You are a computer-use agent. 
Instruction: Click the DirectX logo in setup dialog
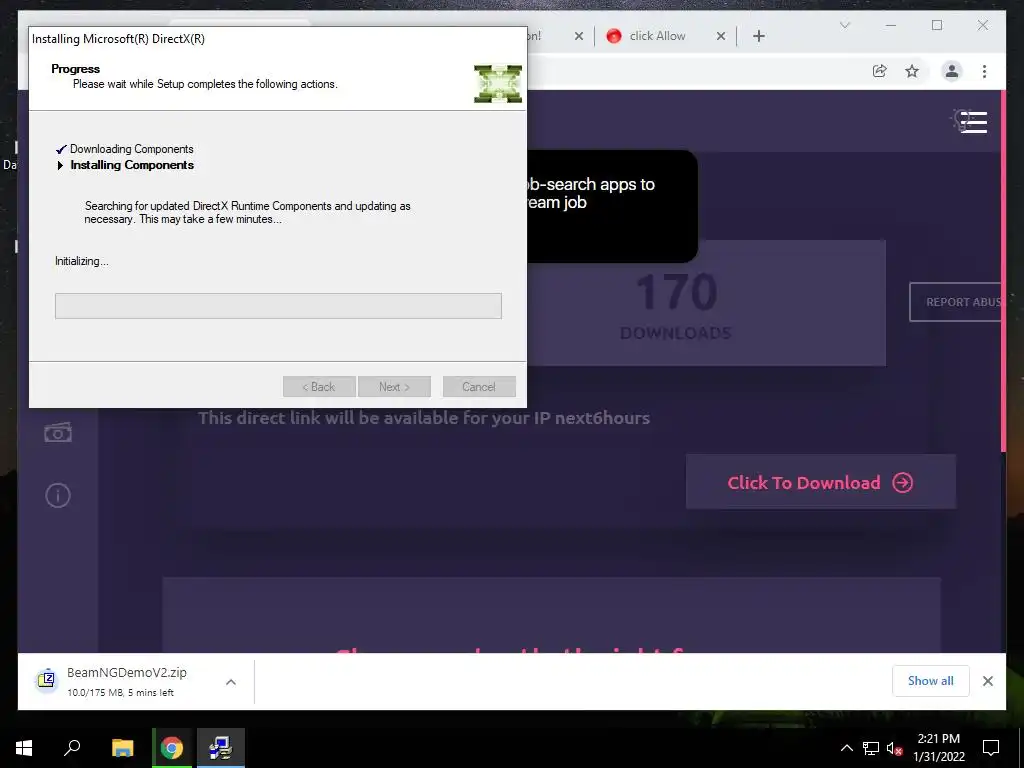pos(498,84)
